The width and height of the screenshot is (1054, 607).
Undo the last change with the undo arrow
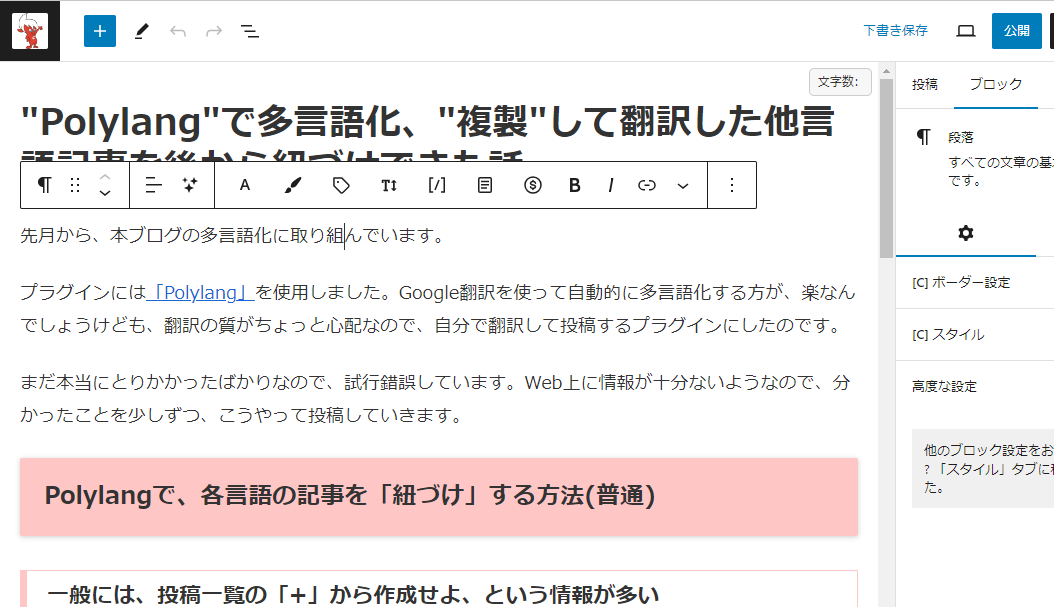[177, 31]
